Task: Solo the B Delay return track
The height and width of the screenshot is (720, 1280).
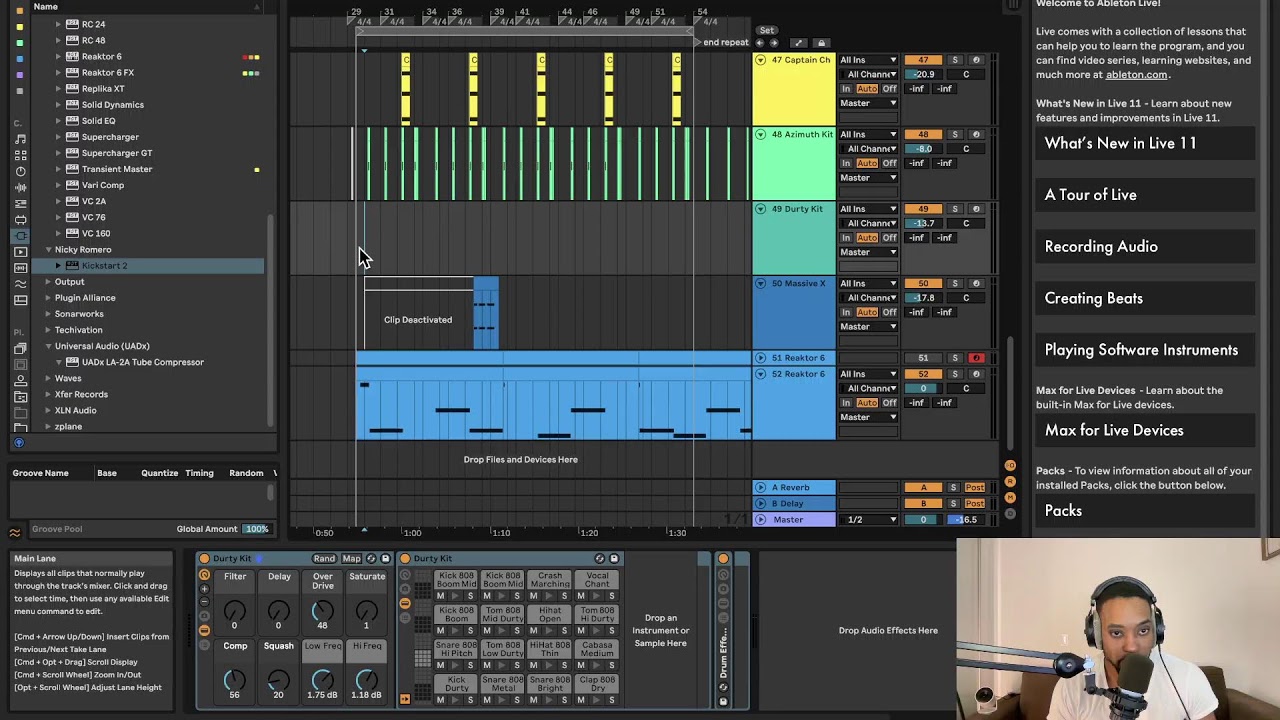Action: pos(954,504)
